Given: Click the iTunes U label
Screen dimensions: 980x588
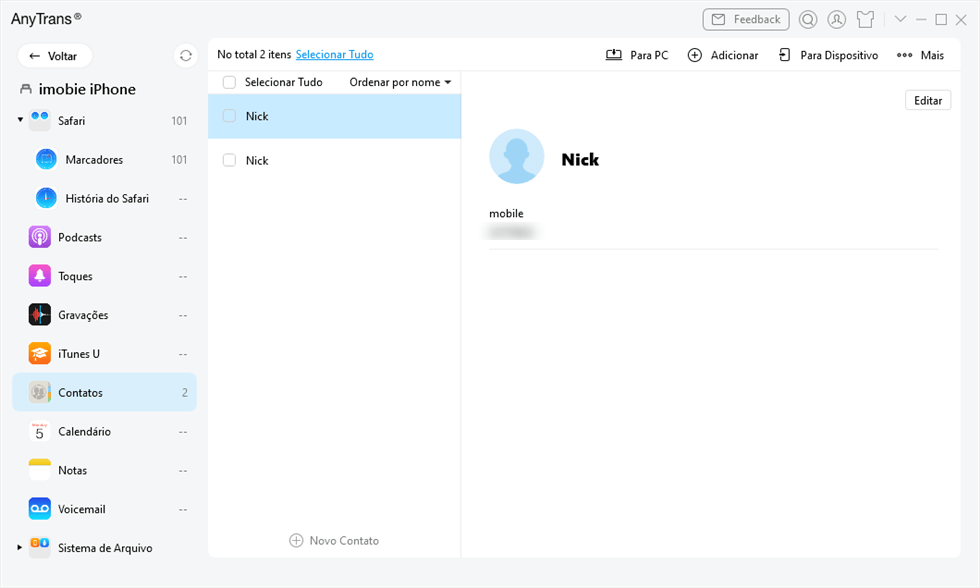Looking at the screenshot, I should pos(79,354).
